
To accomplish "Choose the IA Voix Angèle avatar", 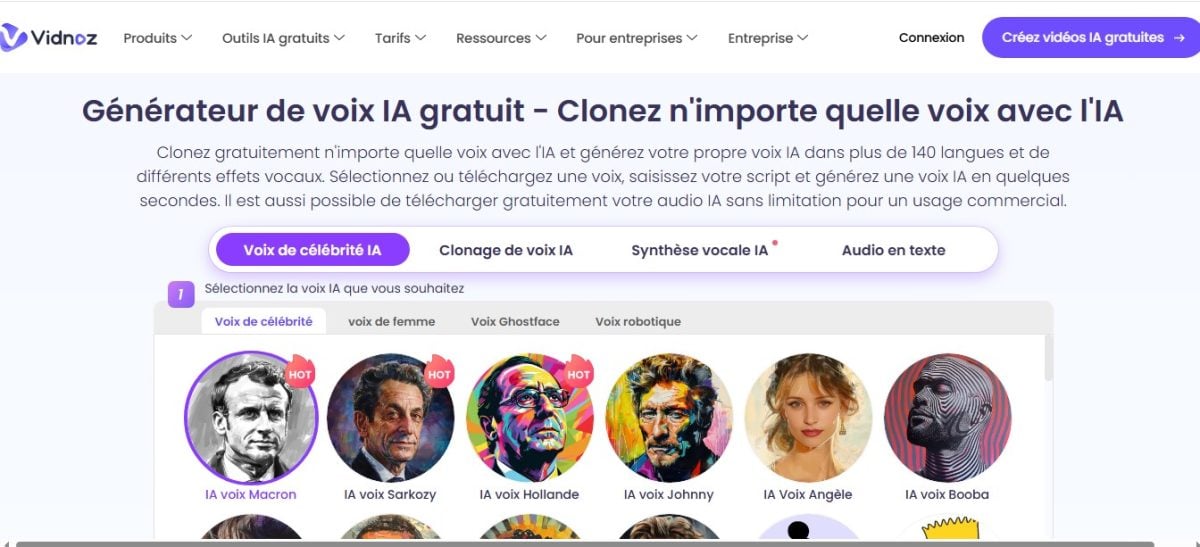I will [808, 417].
